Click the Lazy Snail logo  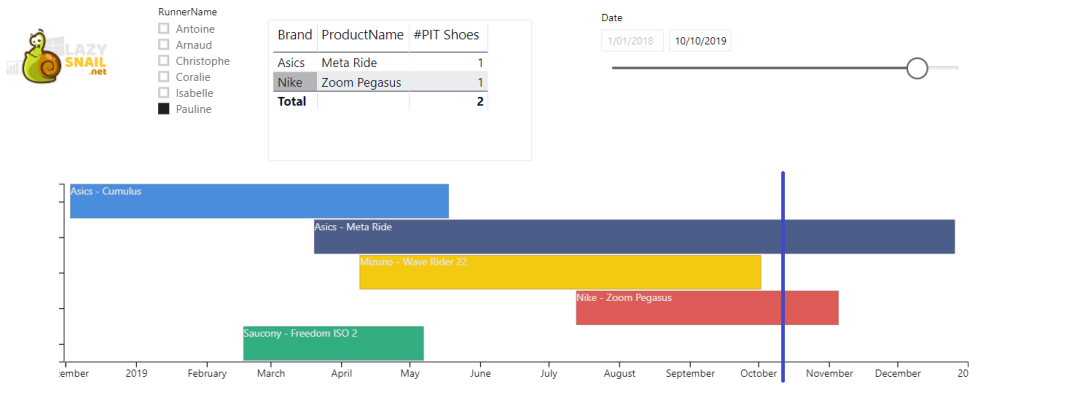56,57
